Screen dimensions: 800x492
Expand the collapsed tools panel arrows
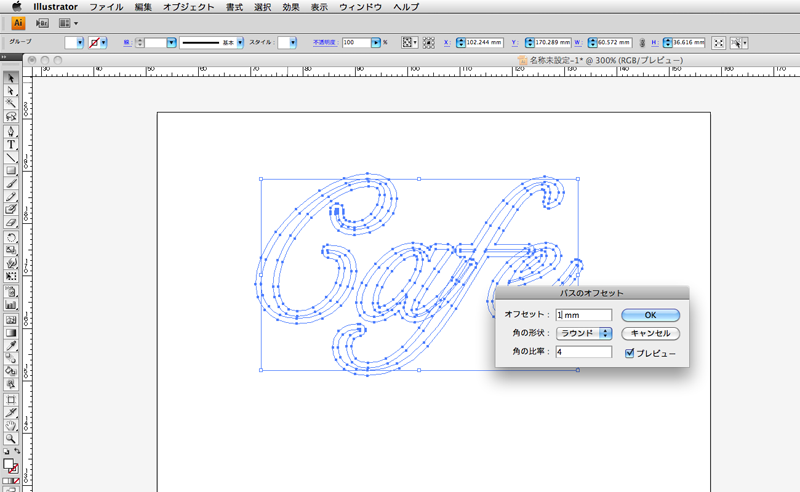pyautogui.click(x=4, y=57)
